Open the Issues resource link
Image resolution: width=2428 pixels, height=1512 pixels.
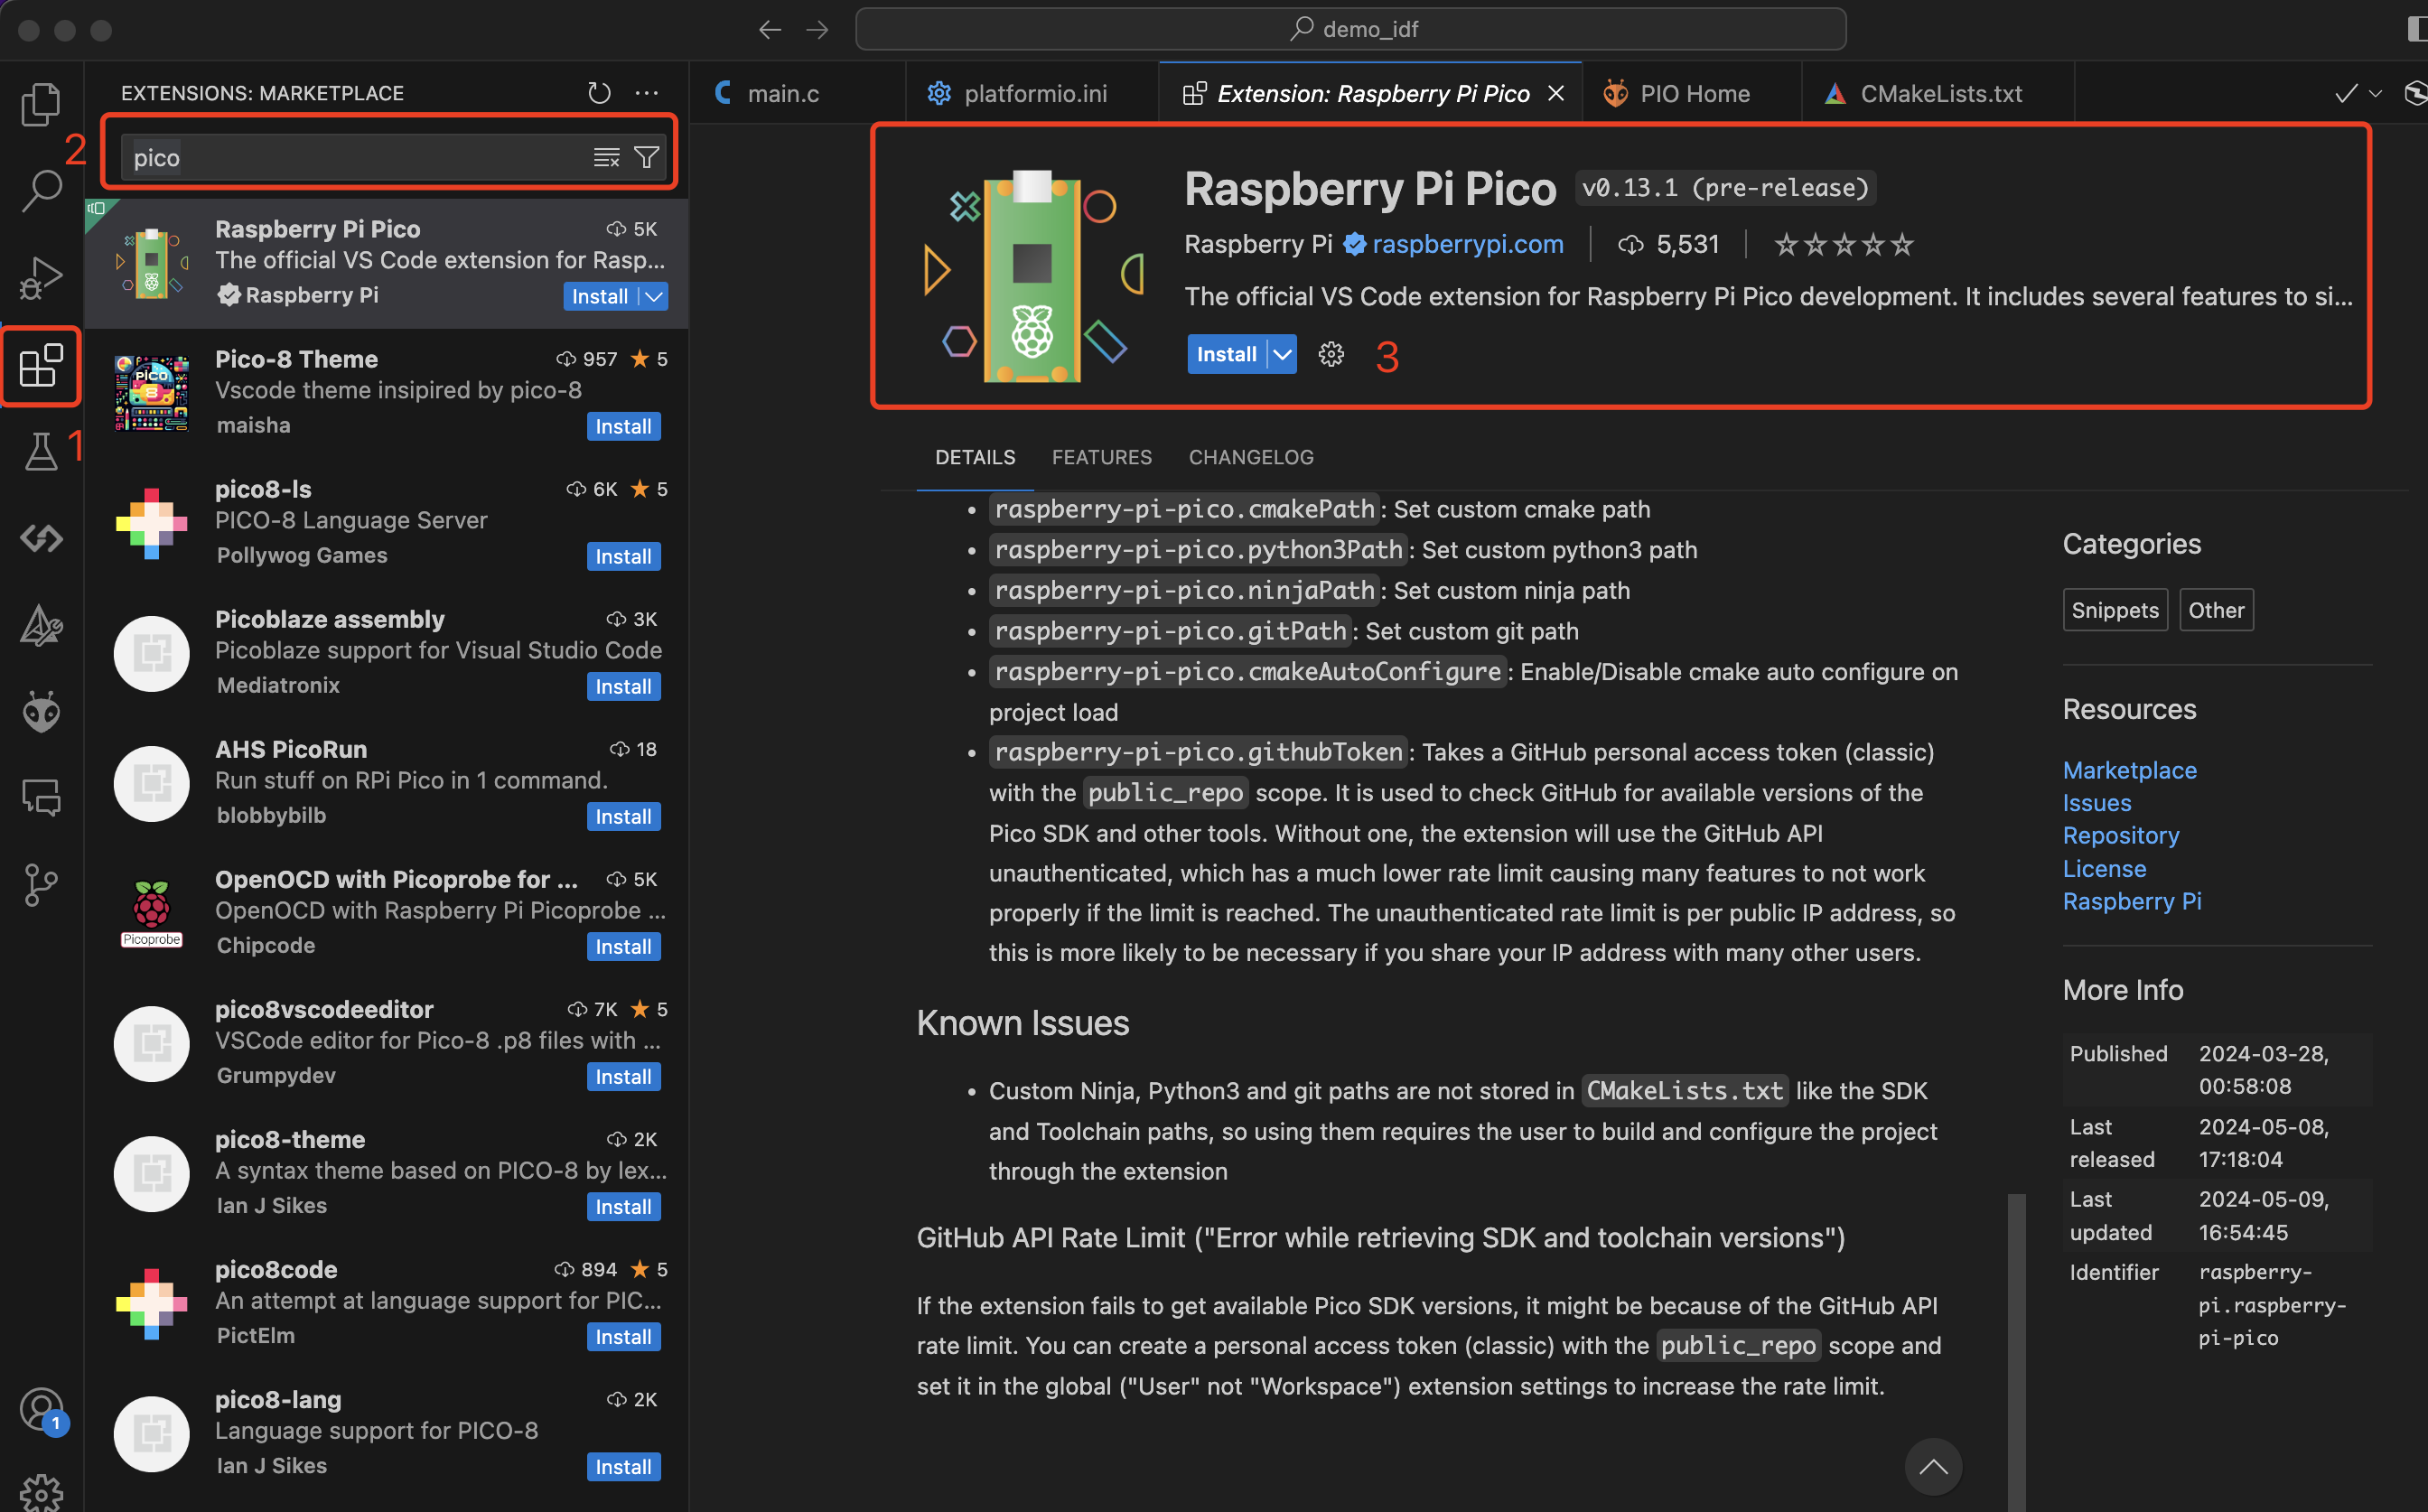click(2096, 803)
